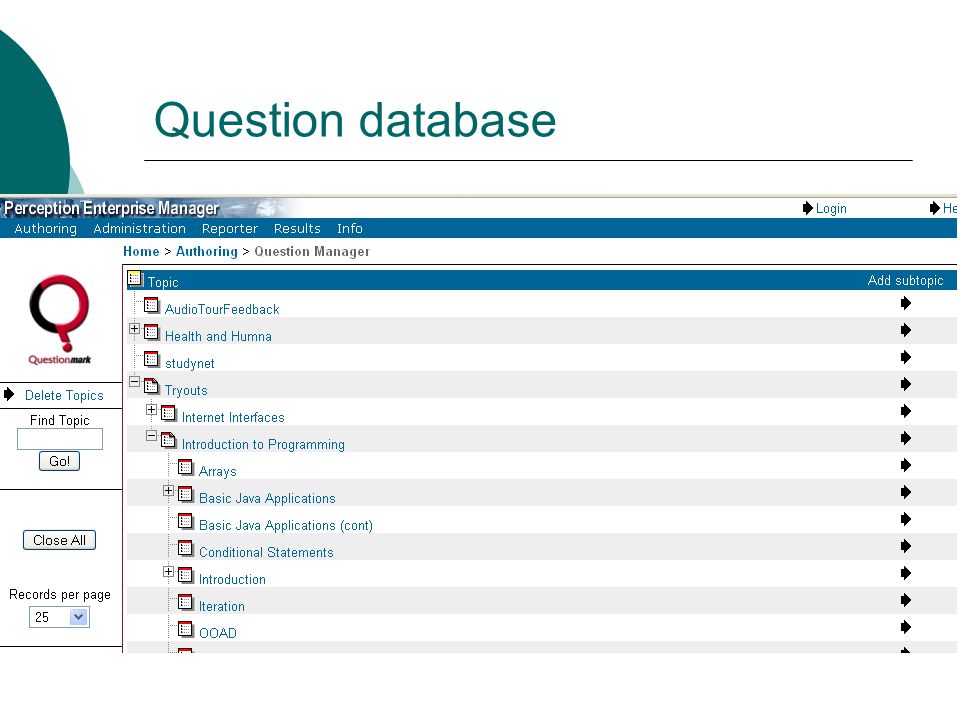Open the Iteration topic link
The image size is (960, 720).
click(x=222, y=606)
